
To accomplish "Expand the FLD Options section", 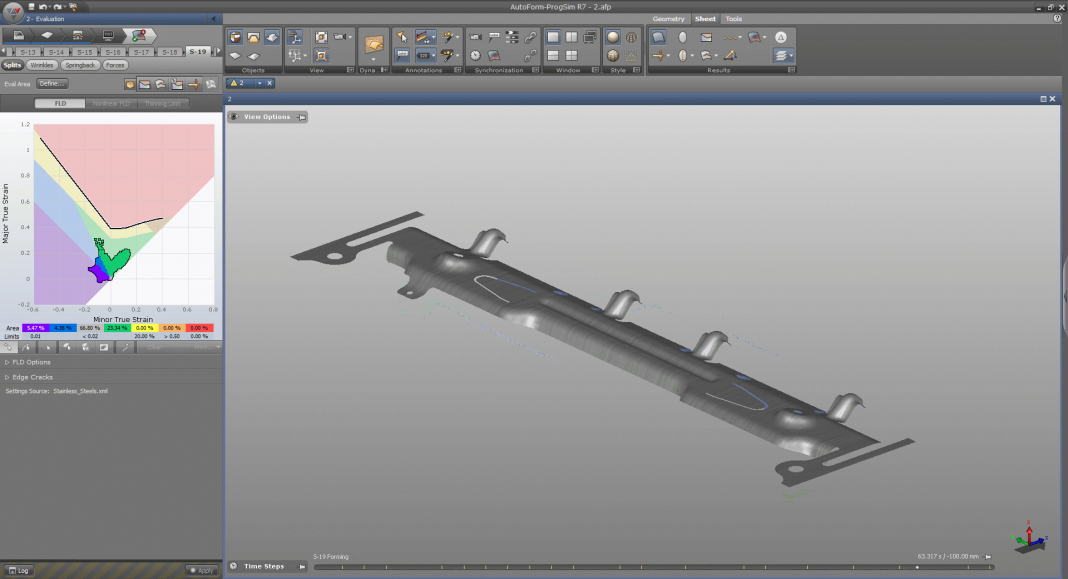I will [x=30, y=362].
